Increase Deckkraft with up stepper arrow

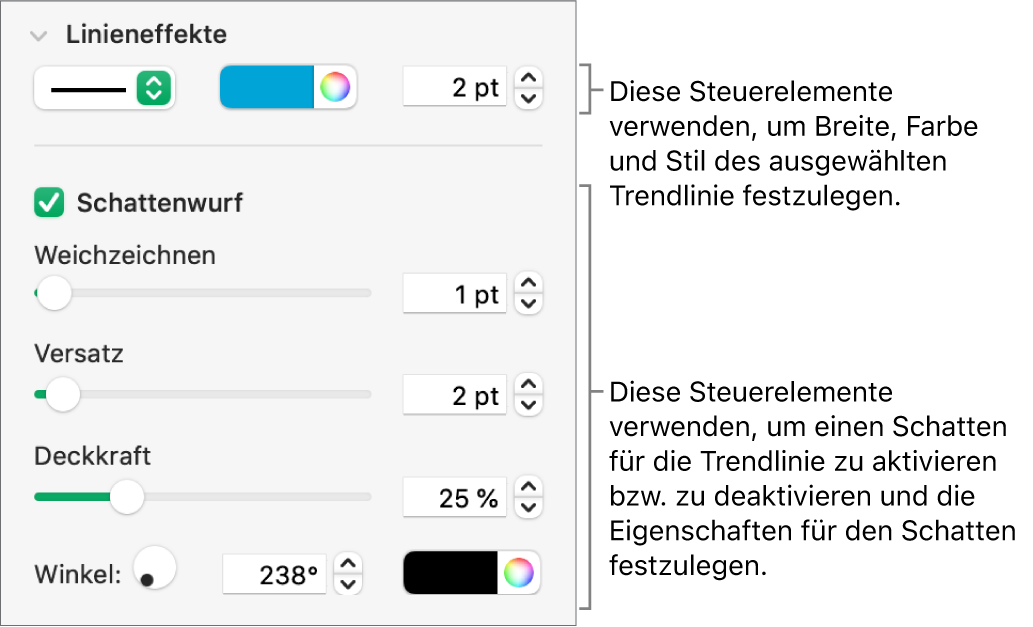[x=530, y=487]
